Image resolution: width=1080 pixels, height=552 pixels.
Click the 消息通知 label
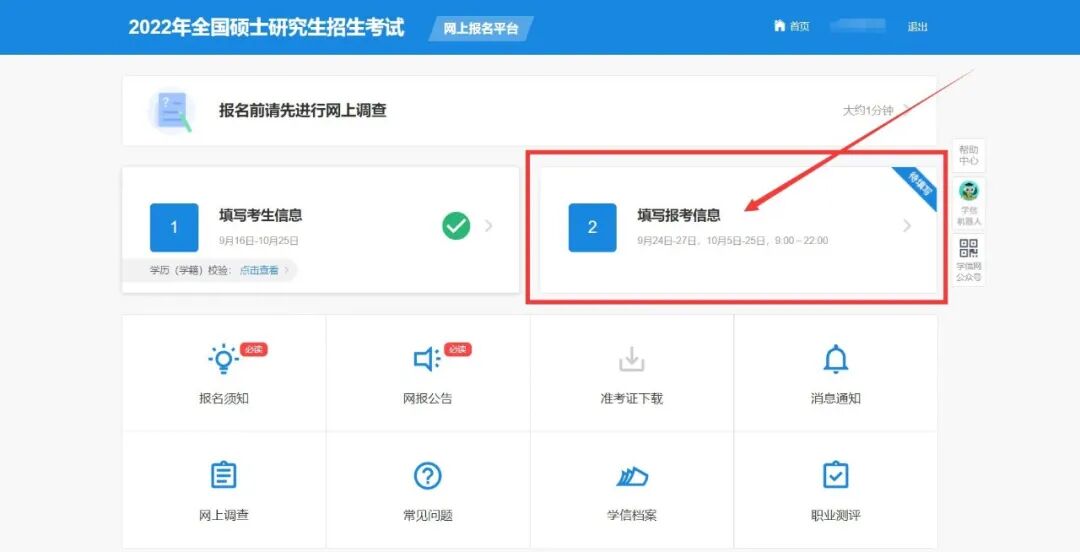click(835, 398)
